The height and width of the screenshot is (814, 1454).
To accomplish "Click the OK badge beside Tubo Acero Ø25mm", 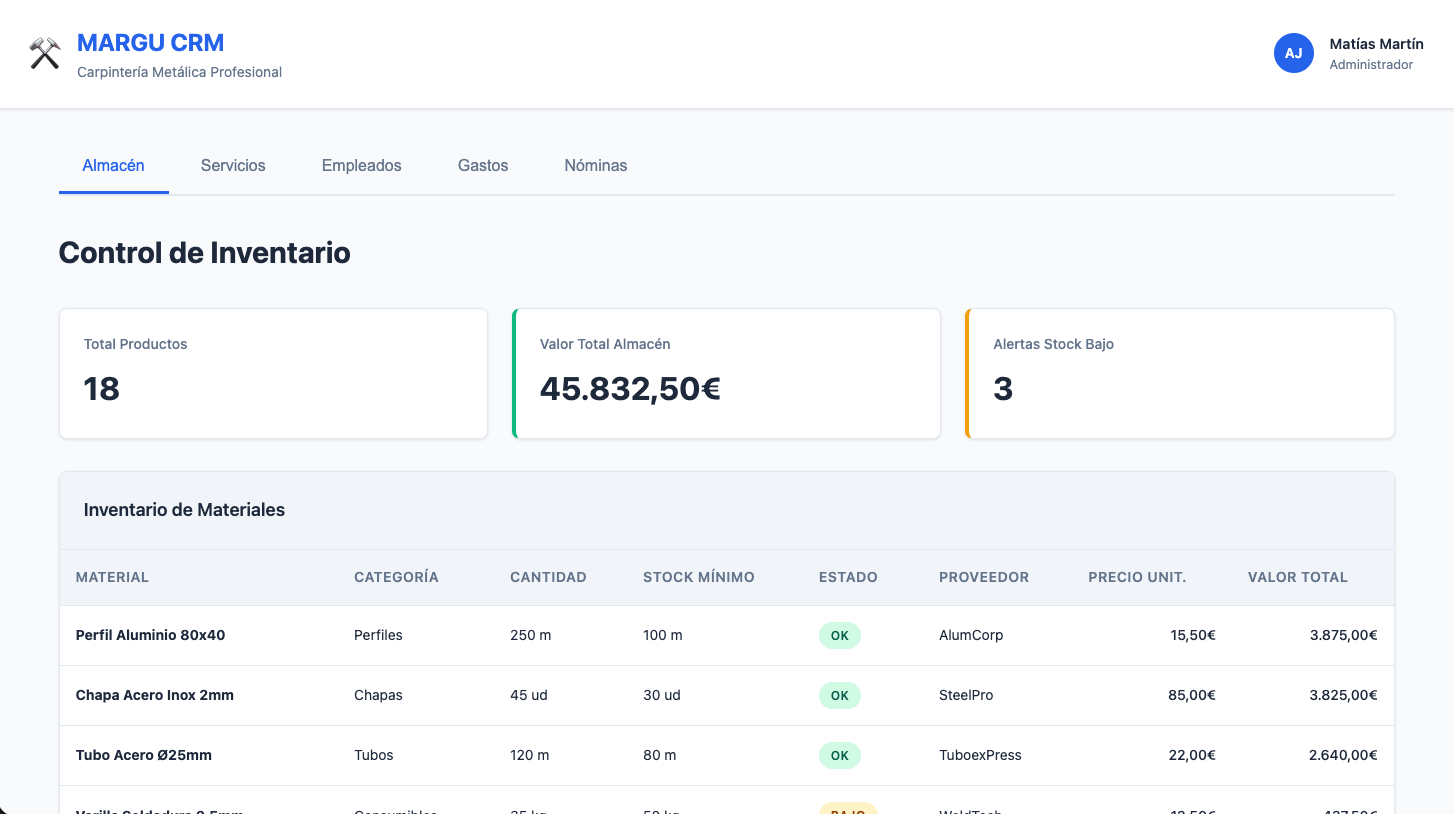I will pyautogui.click(x=839, y=755).
